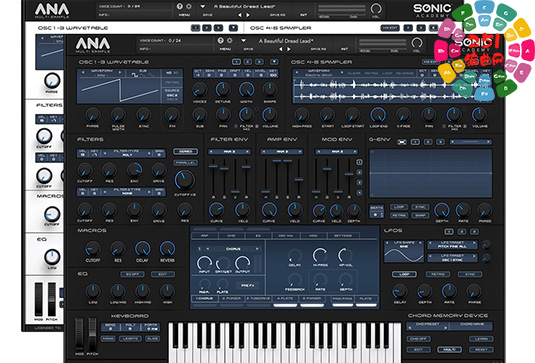Select LFO 2 button in LFOs section
Image resolution: width=535 pixels, height=363 pixels.
tap(462, 232)
